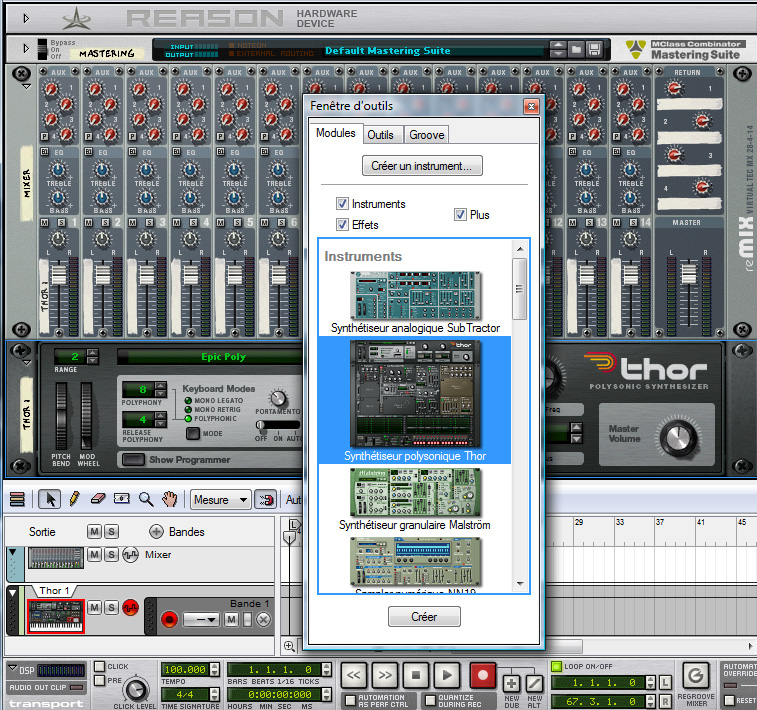Screen dimensions: 757x710
Task: Toggle Quantize During Rec checkbox
Action: click(430, 700)
